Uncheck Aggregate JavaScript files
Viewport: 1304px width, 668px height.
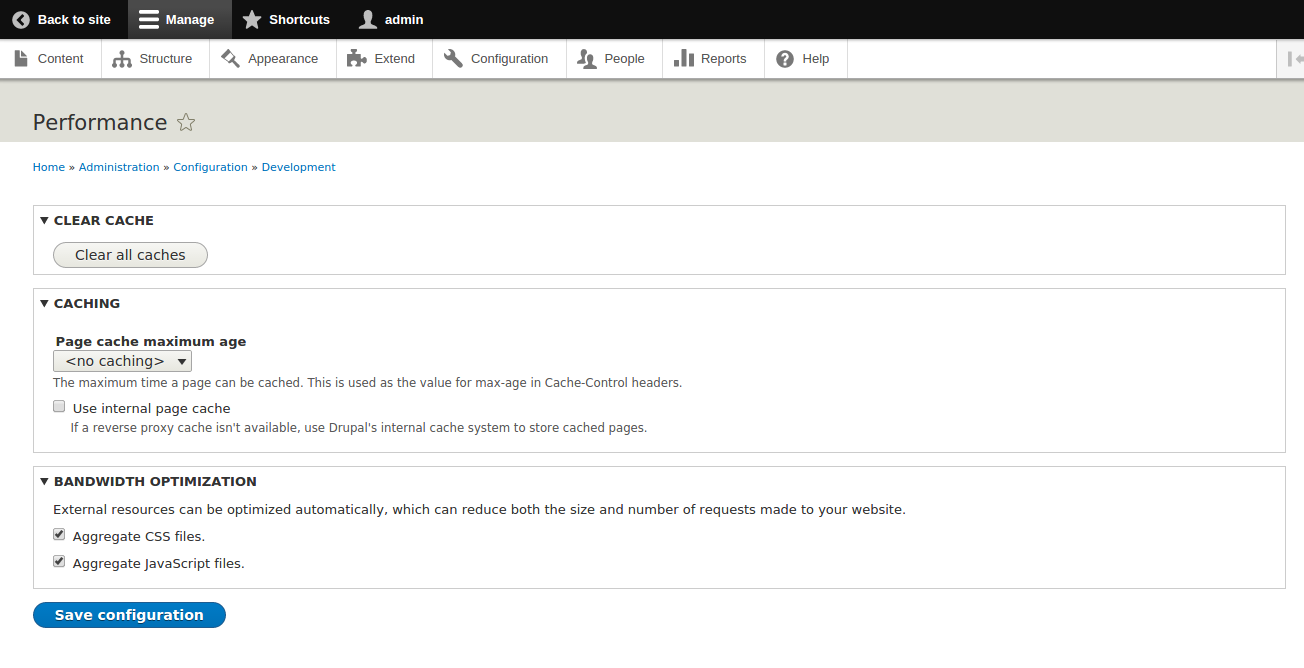[59, 561]
